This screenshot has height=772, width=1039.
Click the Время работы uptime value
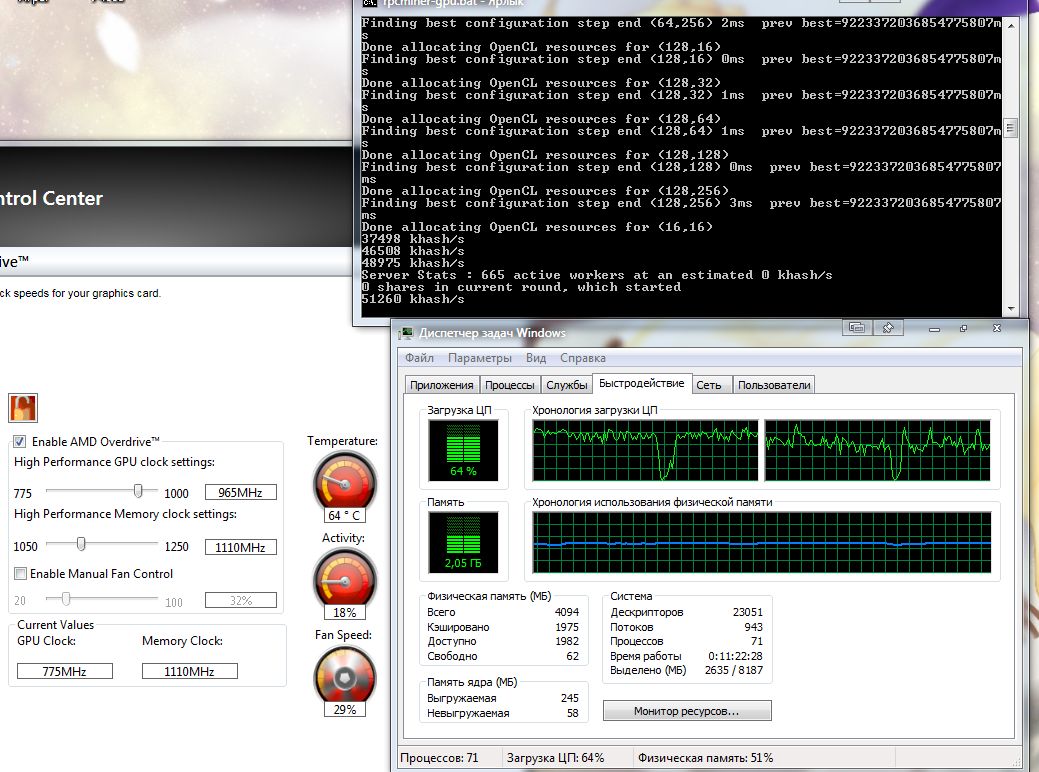(735, 656)
